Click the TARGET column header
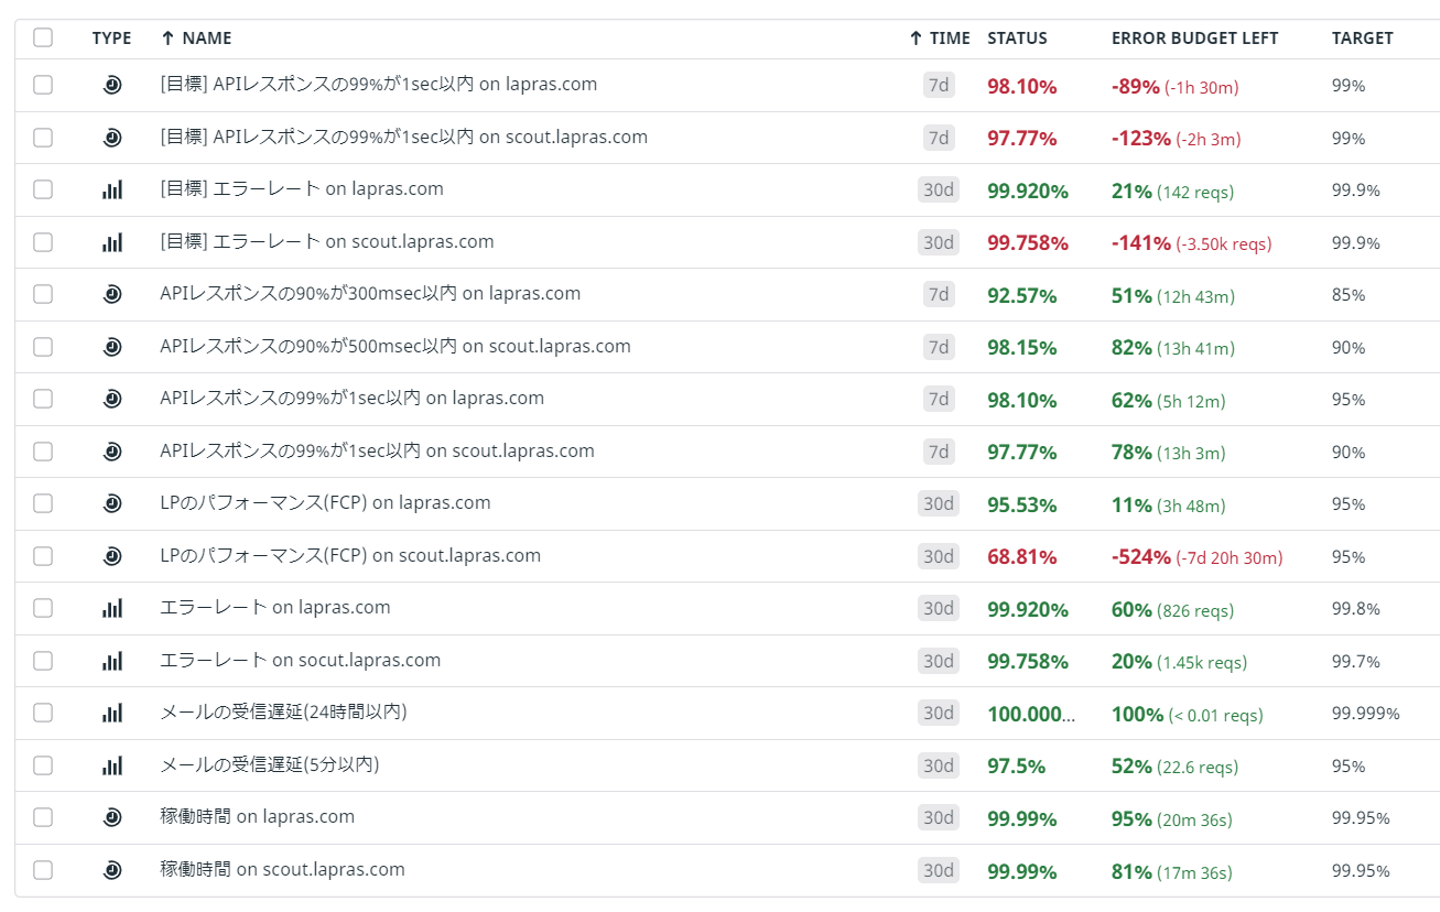Viewport: 1440px width, 912px height. click(1362, 38)
